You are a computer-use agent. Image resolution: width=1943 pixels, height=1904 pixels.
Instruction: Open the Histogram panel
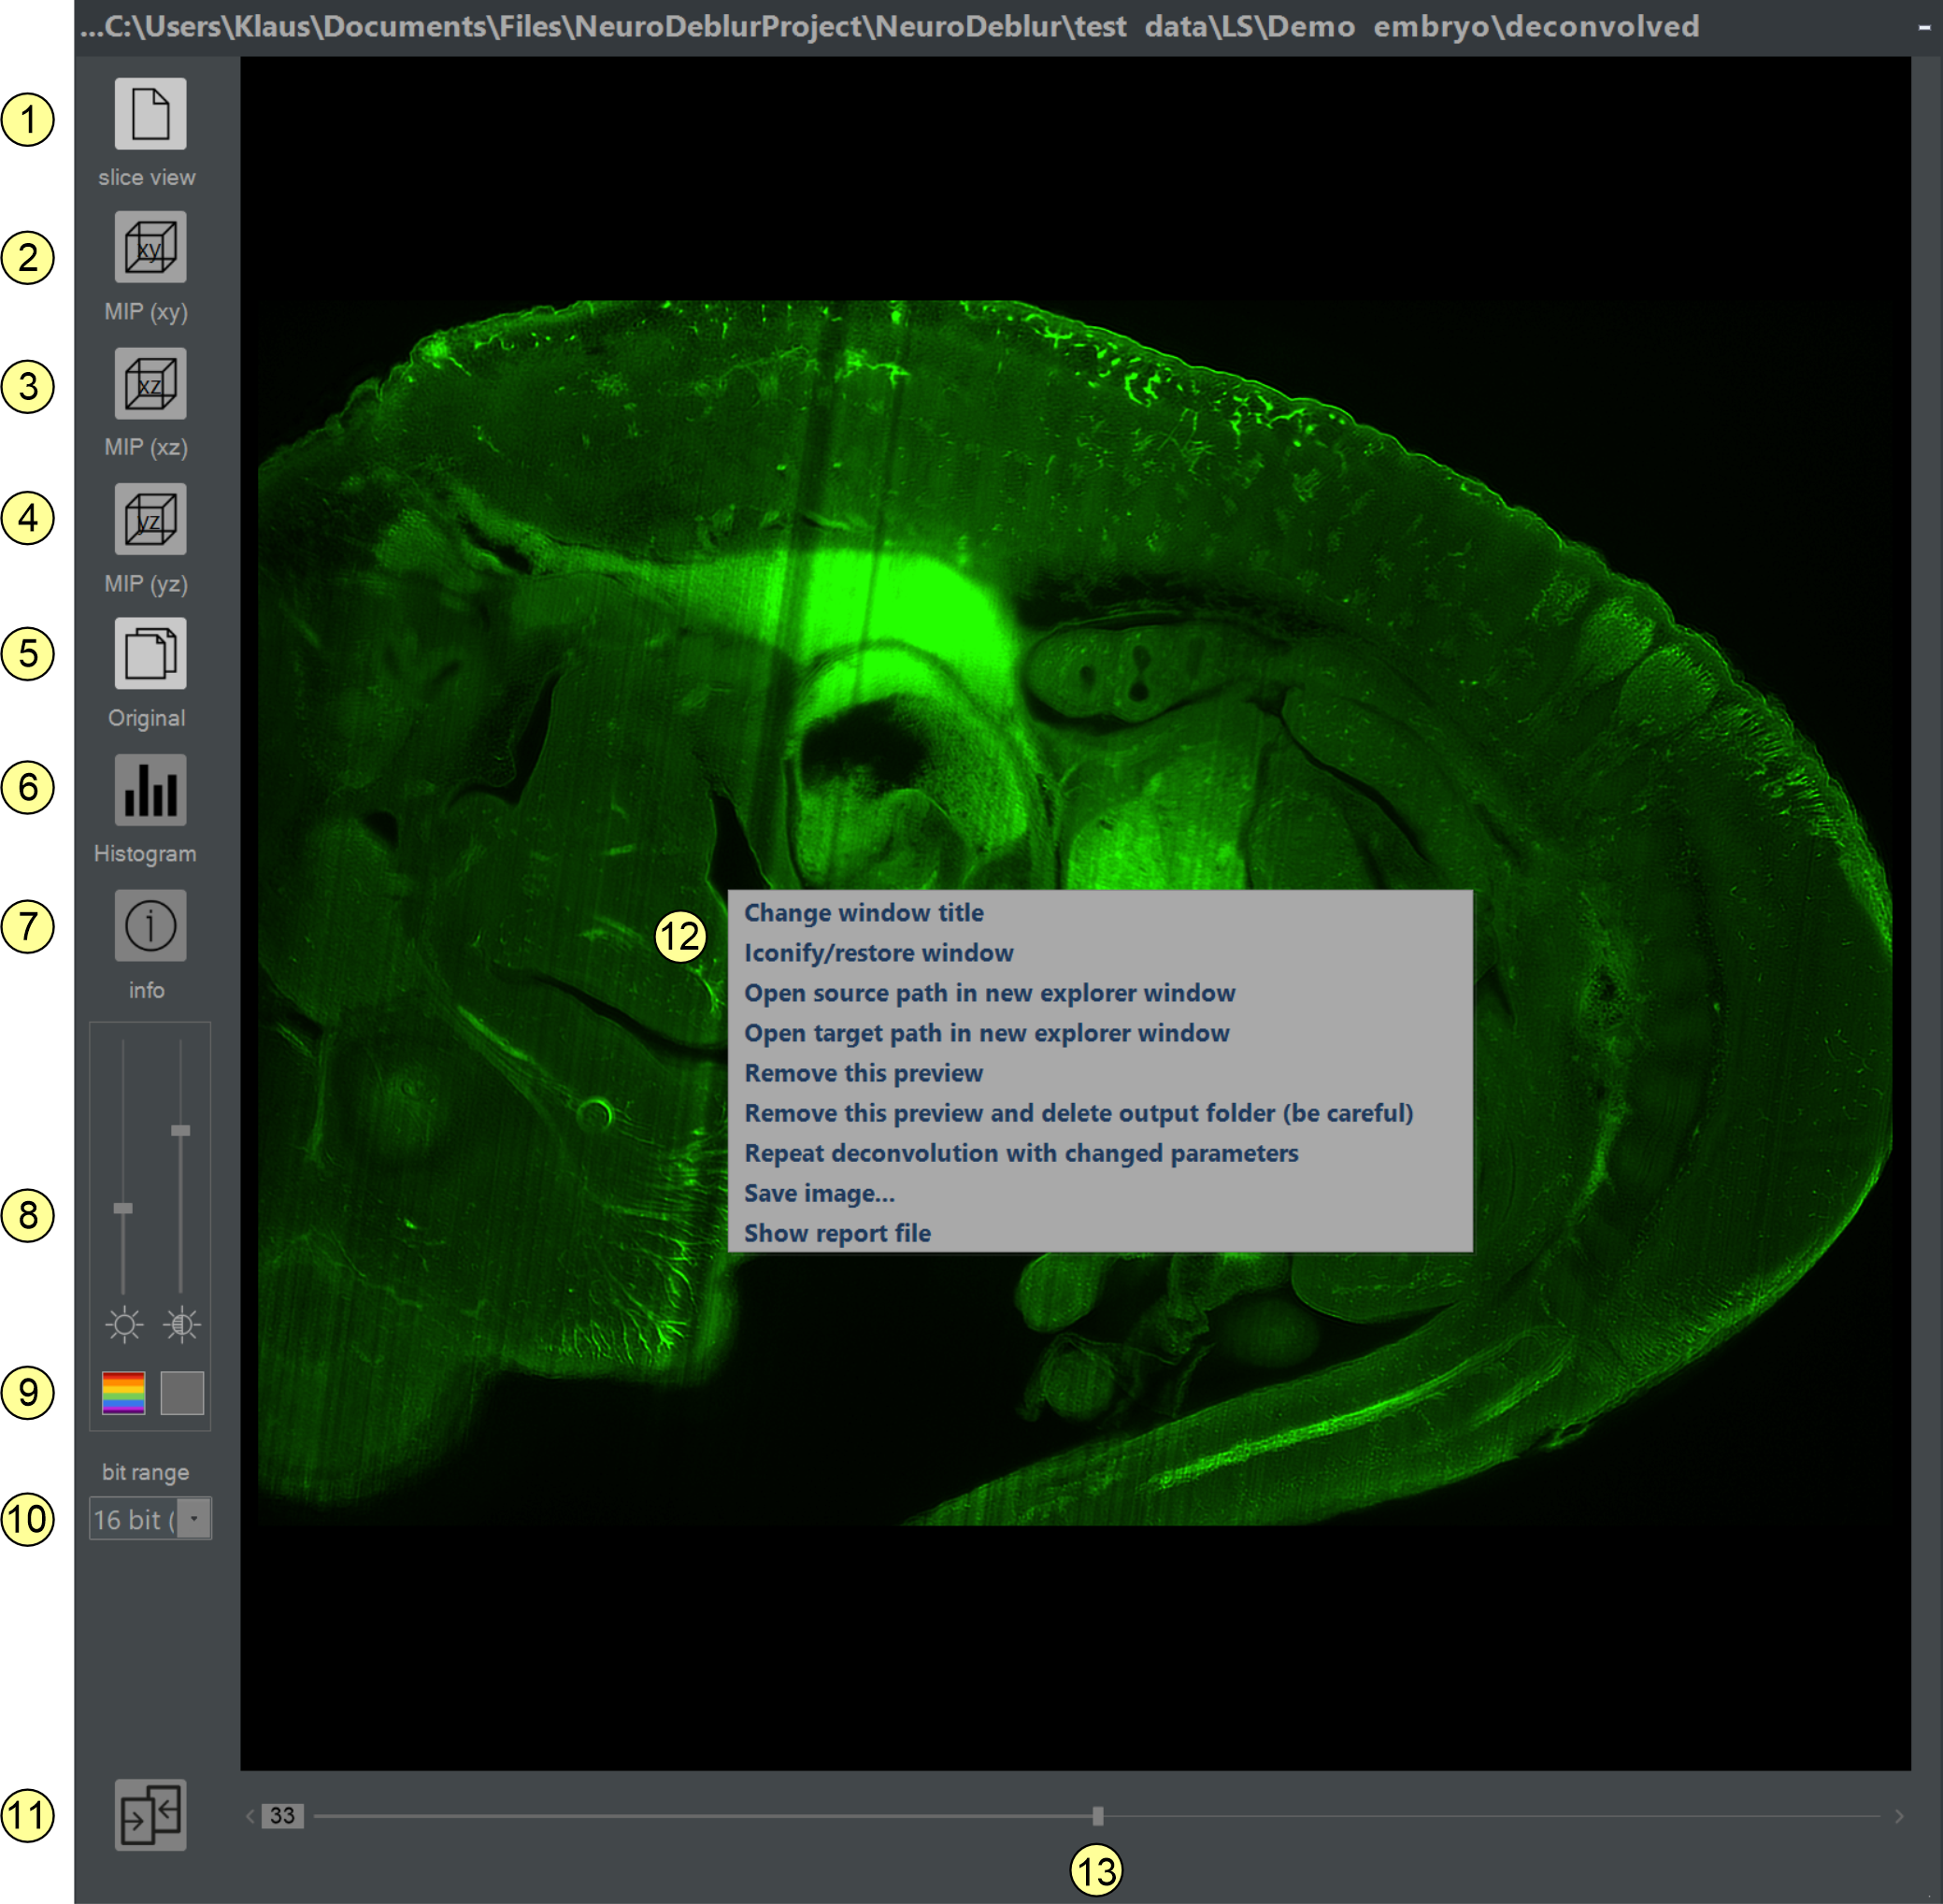[x=150, y=790]
